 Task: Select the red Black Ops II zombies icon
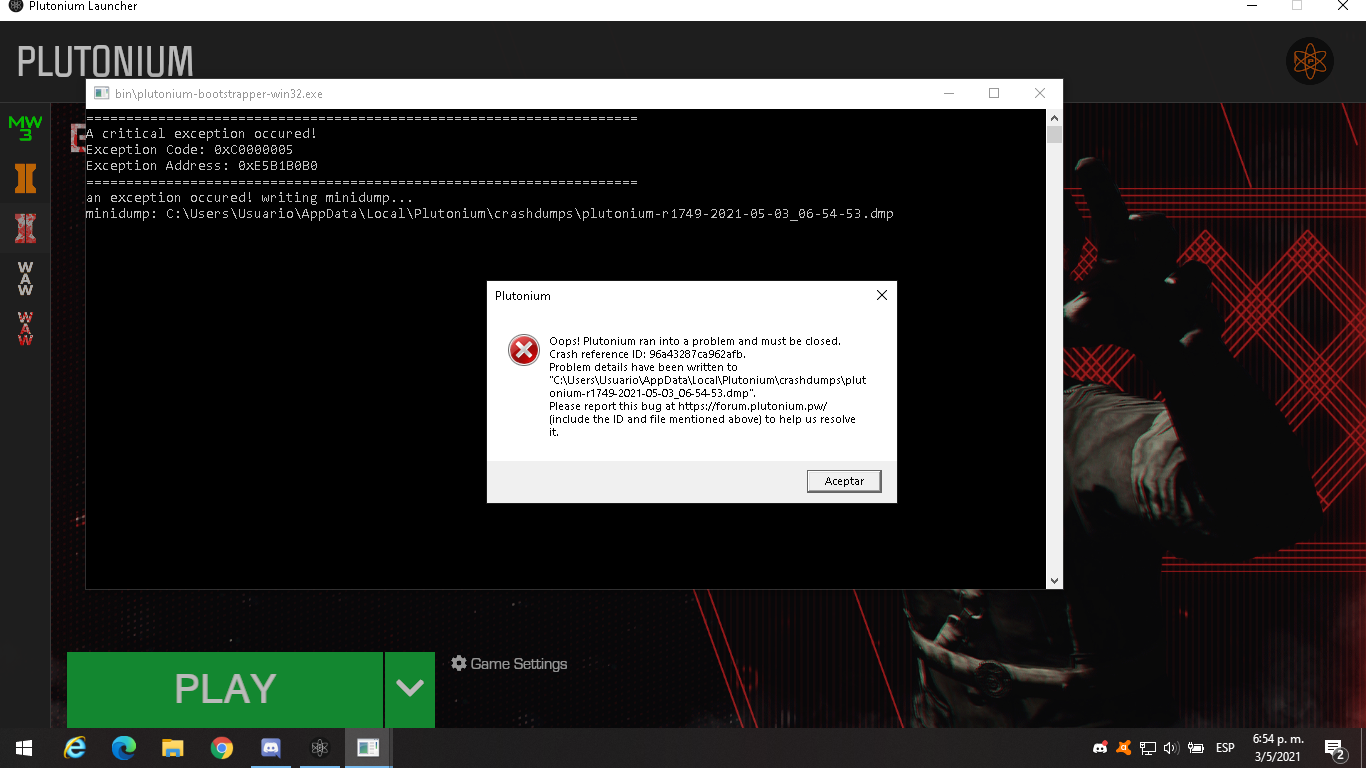point(25,228)
